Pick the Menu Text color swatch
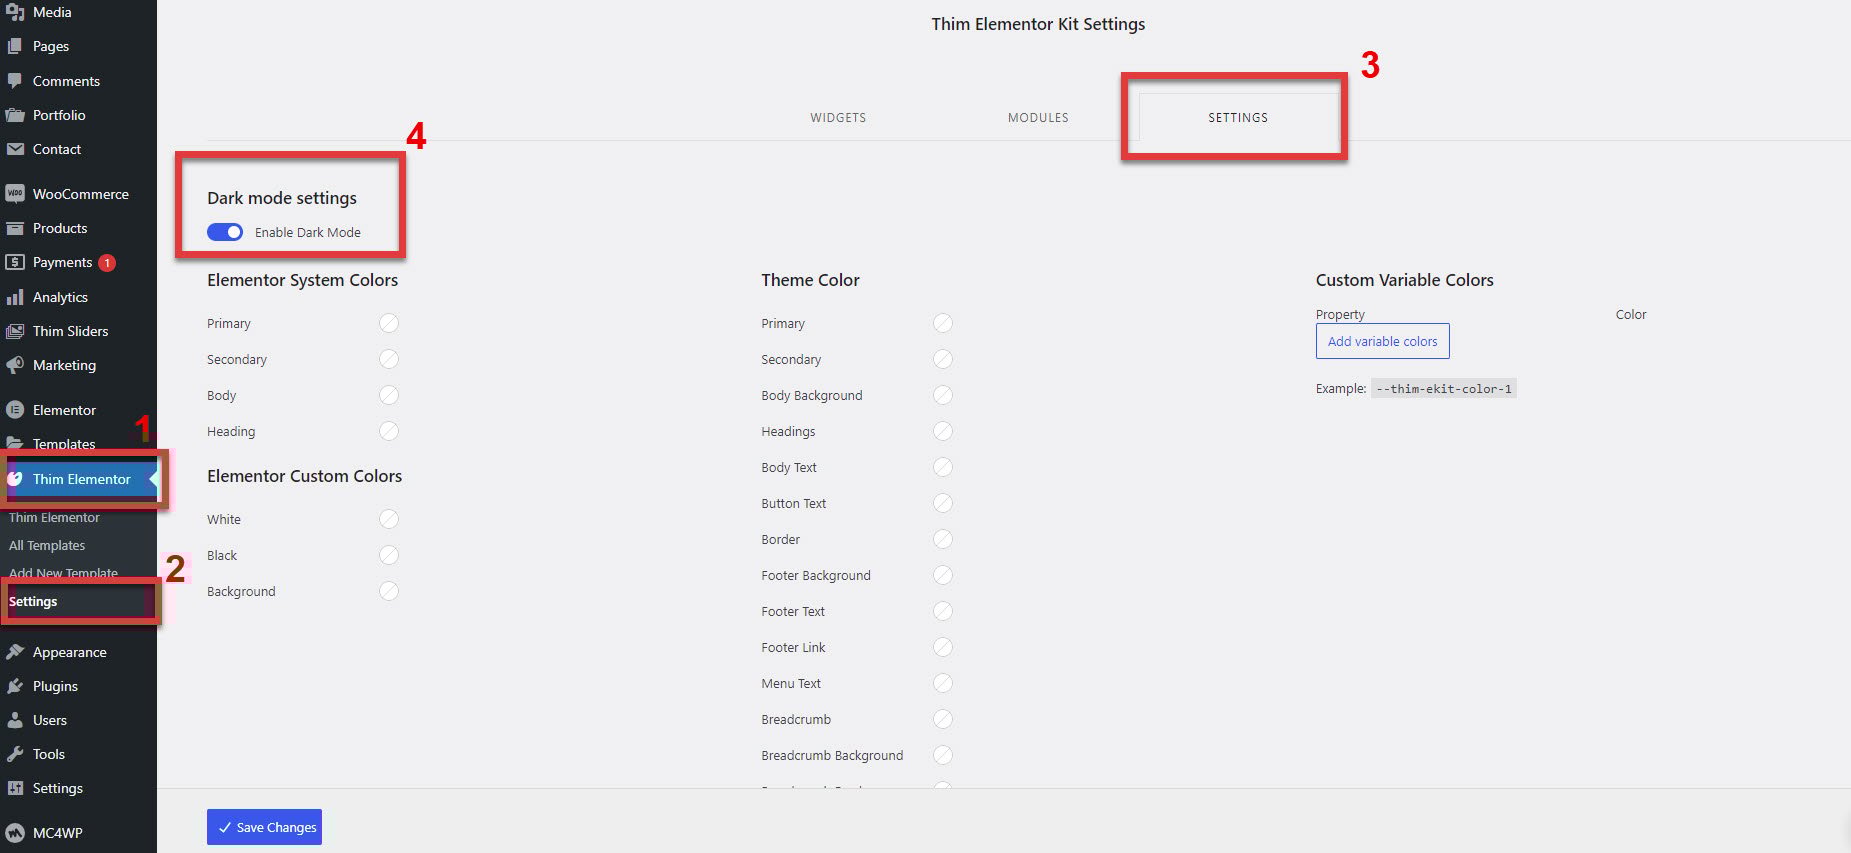This screenshot has width=1851, height=853. click(943, 683)
